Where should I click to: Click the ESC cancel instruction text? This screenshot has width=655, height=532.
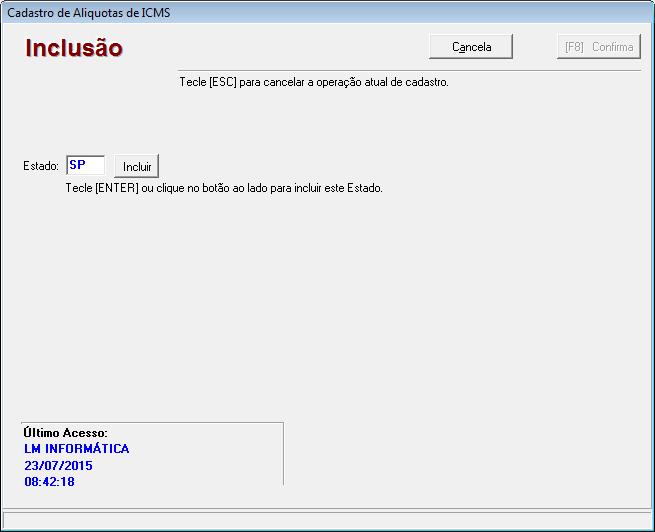click(x=313, y=82)
